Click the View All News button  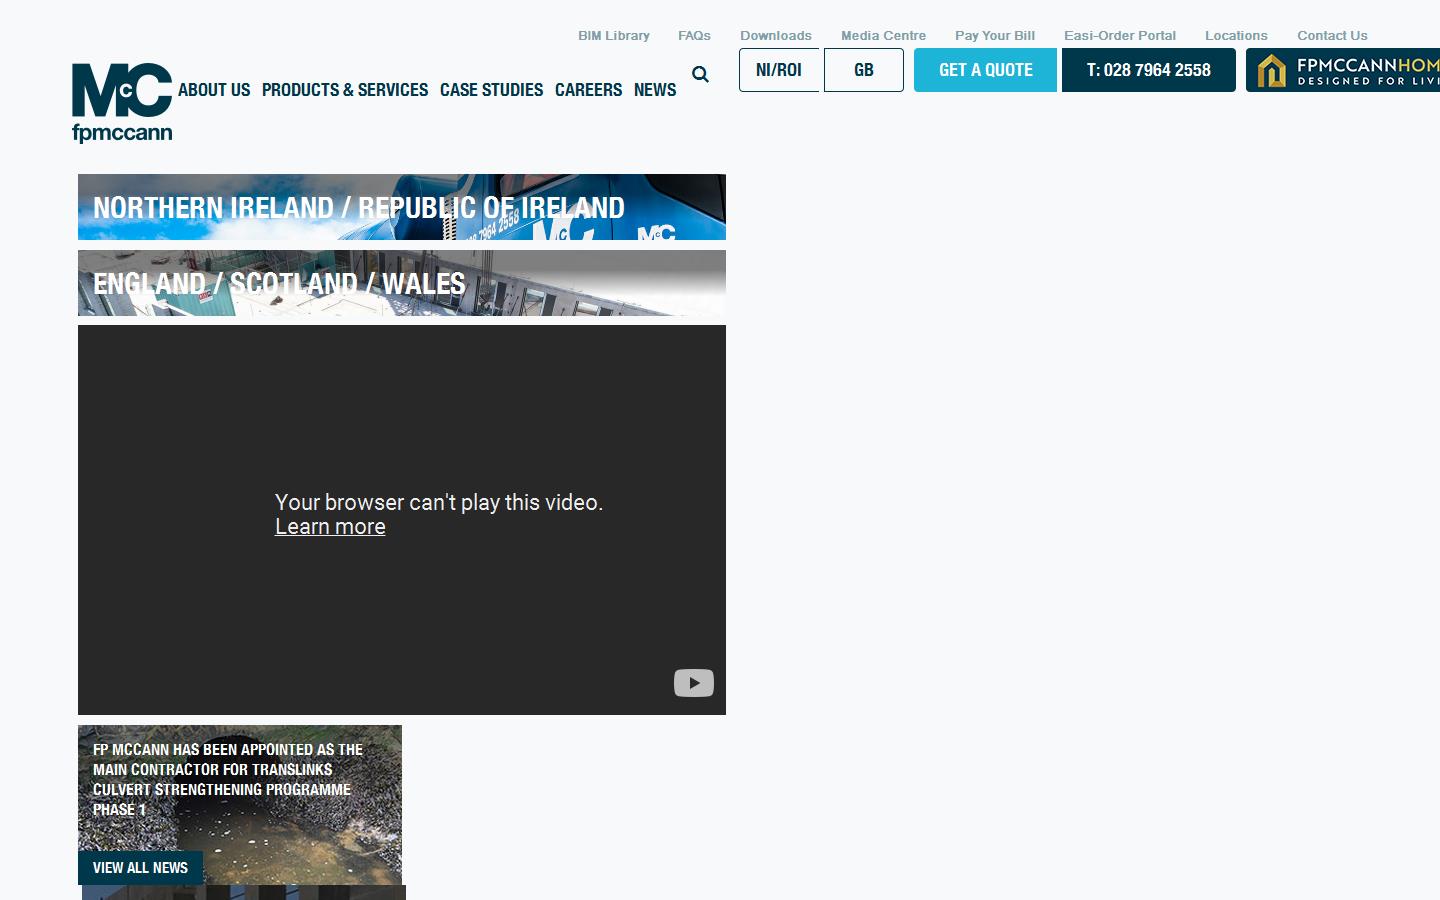(140, 867)
